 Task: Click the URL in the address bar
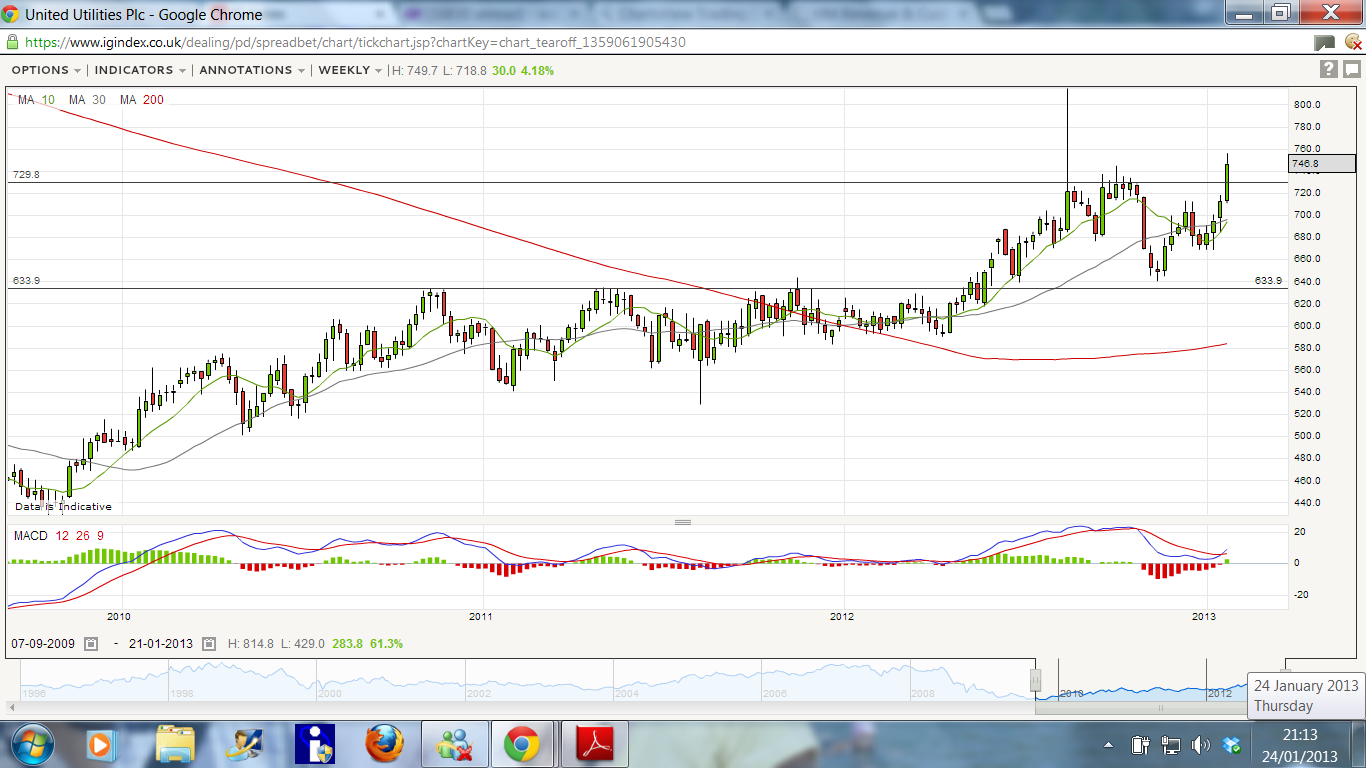355,43
